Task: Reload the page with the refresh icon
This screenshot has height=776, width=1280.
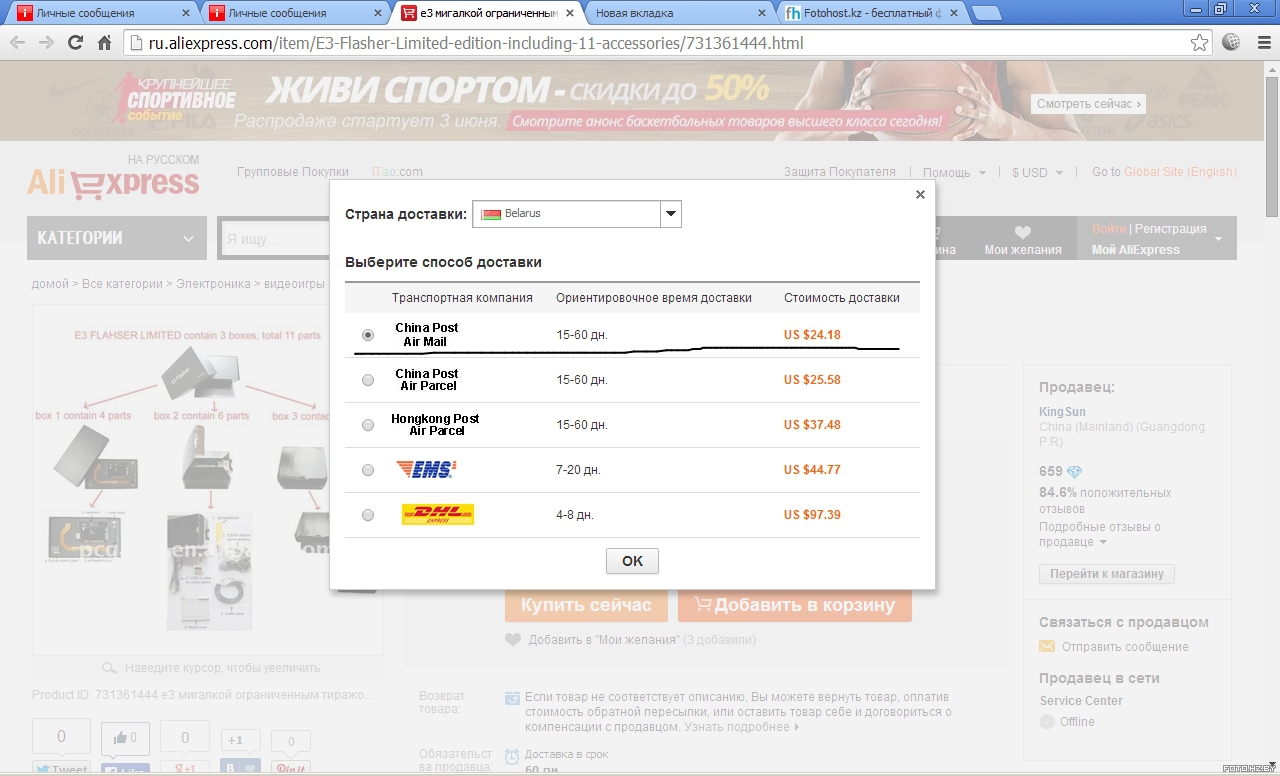Action: (75, 43)
